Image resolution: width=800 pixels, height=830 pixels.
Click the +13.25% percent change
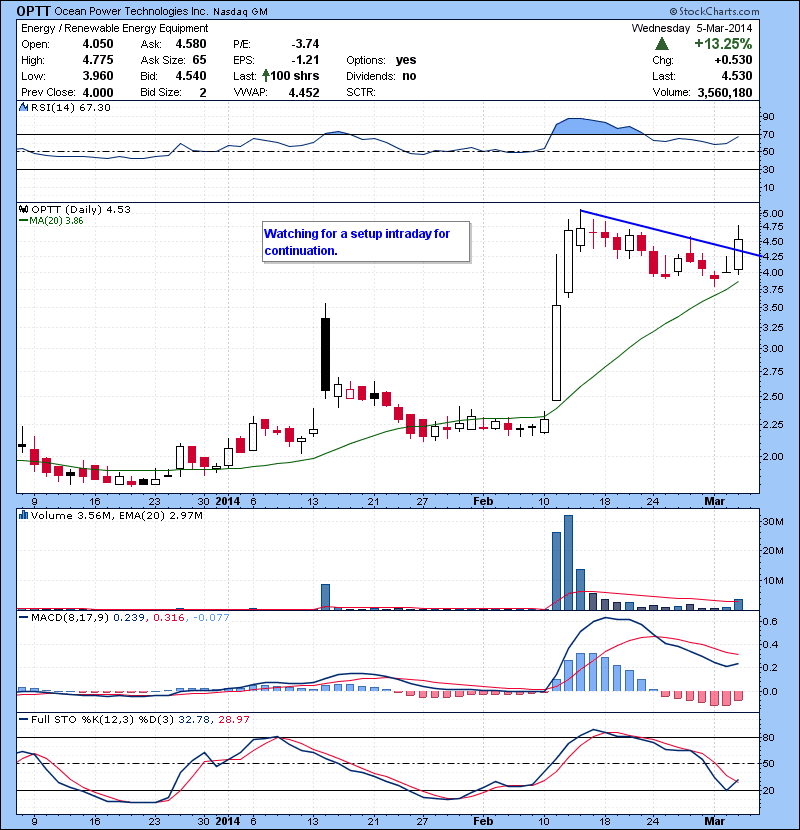click(723, 43)
